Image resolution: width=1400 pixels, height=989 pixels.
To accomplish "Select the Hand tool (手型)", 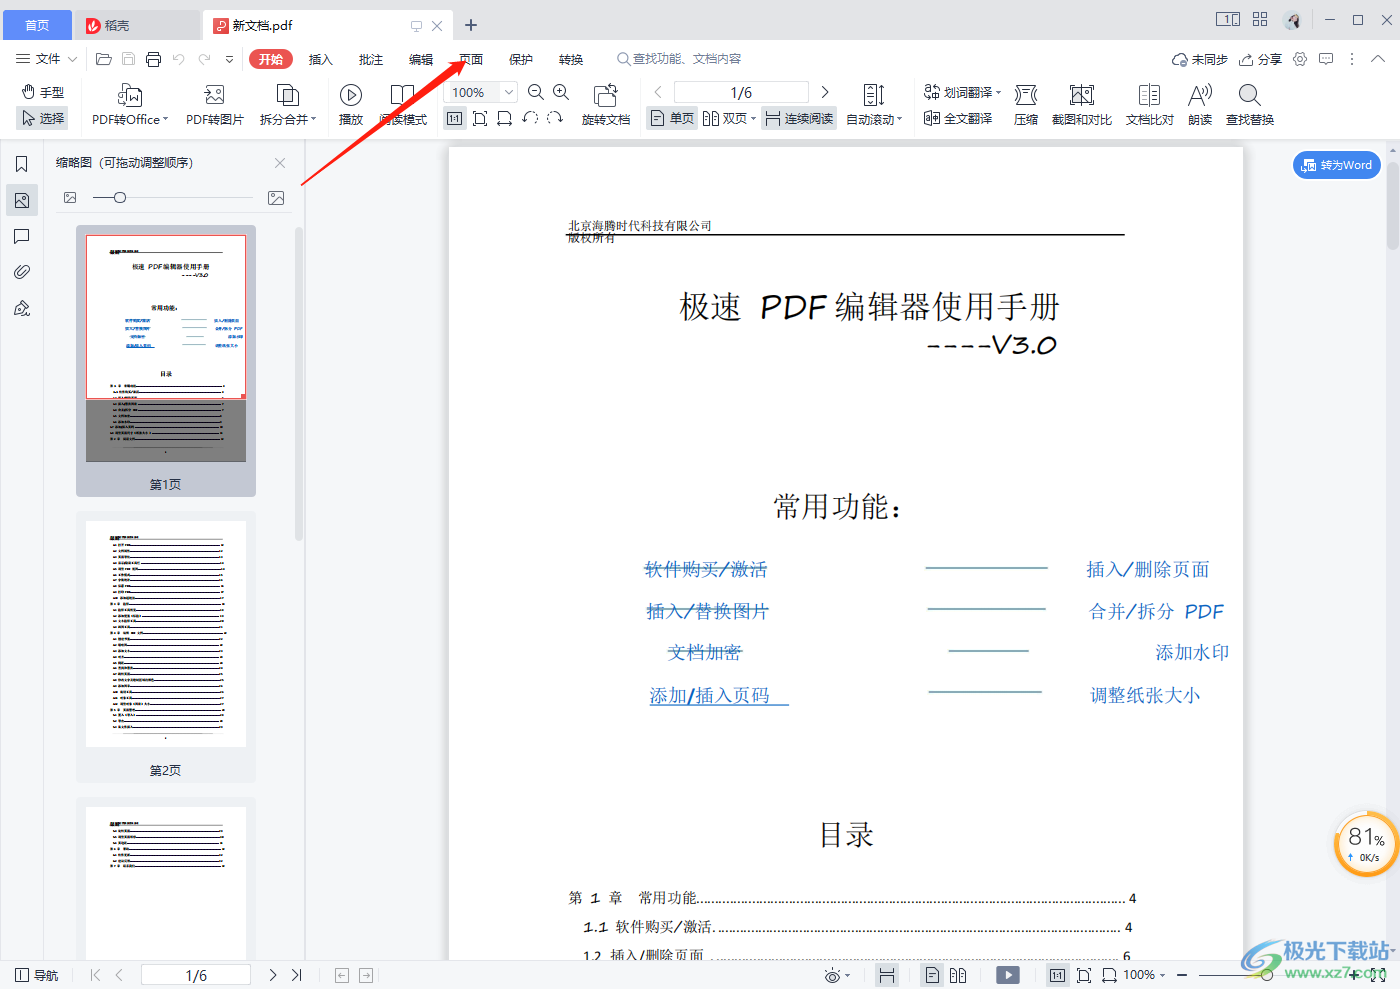I will point(42,92).
